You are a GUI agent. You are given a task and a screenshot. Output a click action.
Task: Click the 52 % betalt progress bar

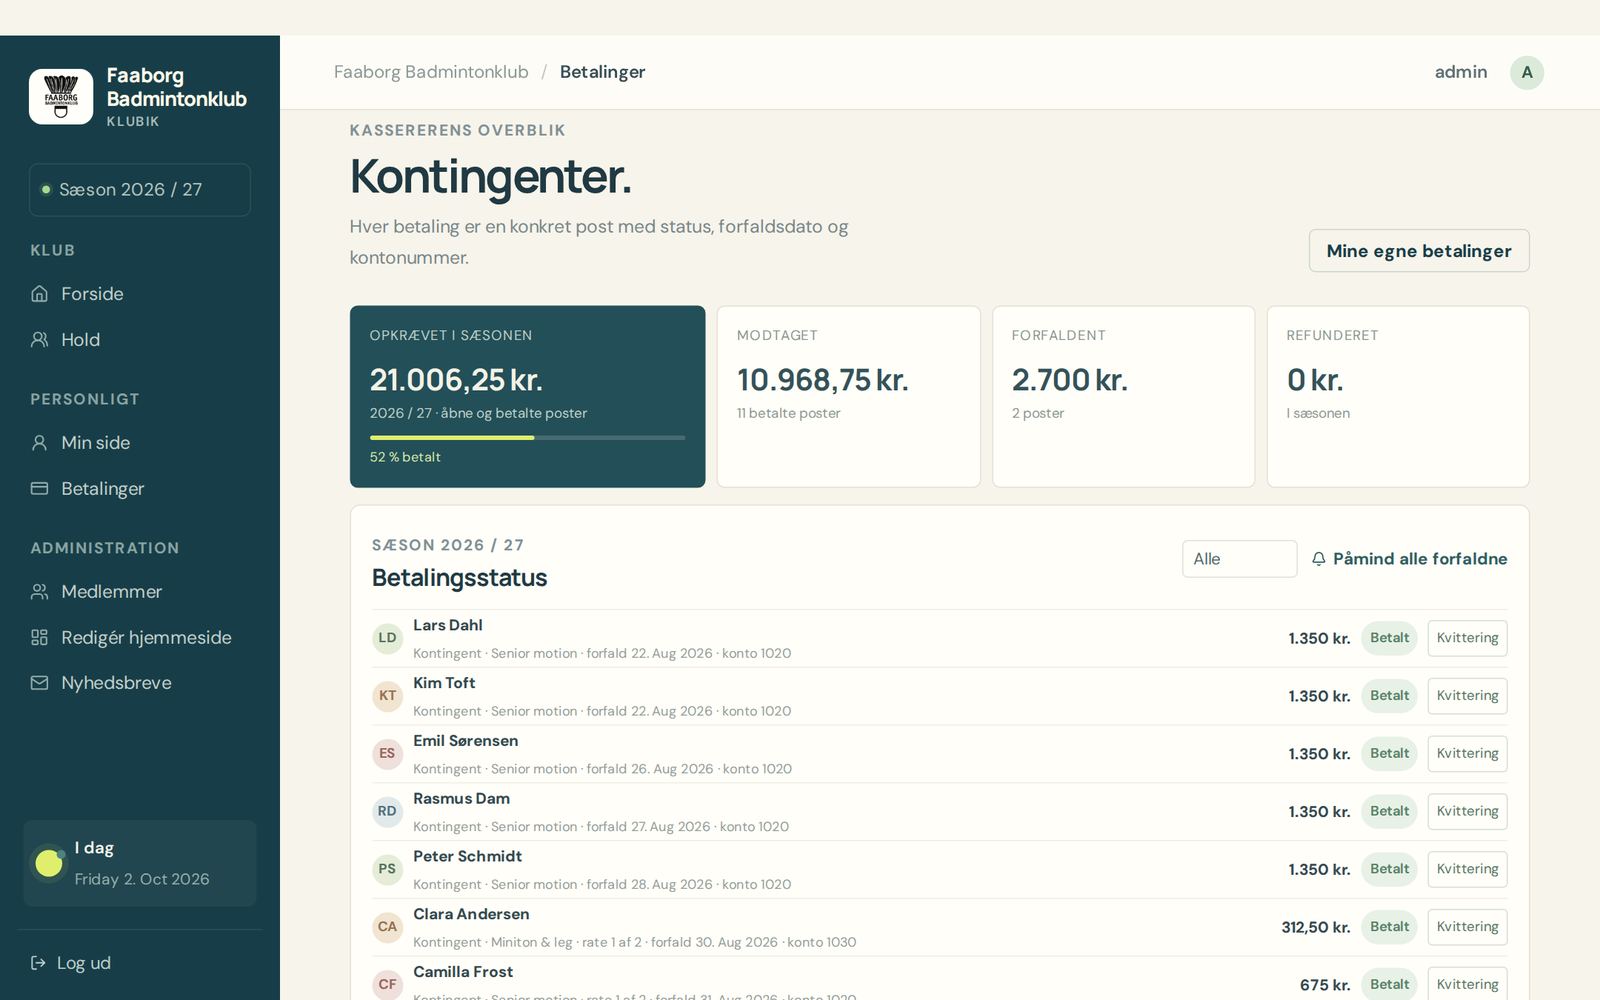pyautogui.click(x=527, y=438)
